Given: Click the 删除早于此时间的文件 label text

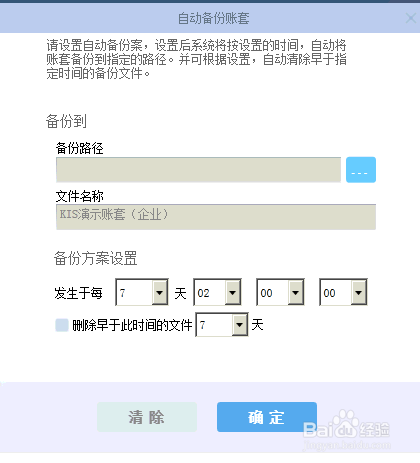Looking at the screenshot, I should (132, 325).
